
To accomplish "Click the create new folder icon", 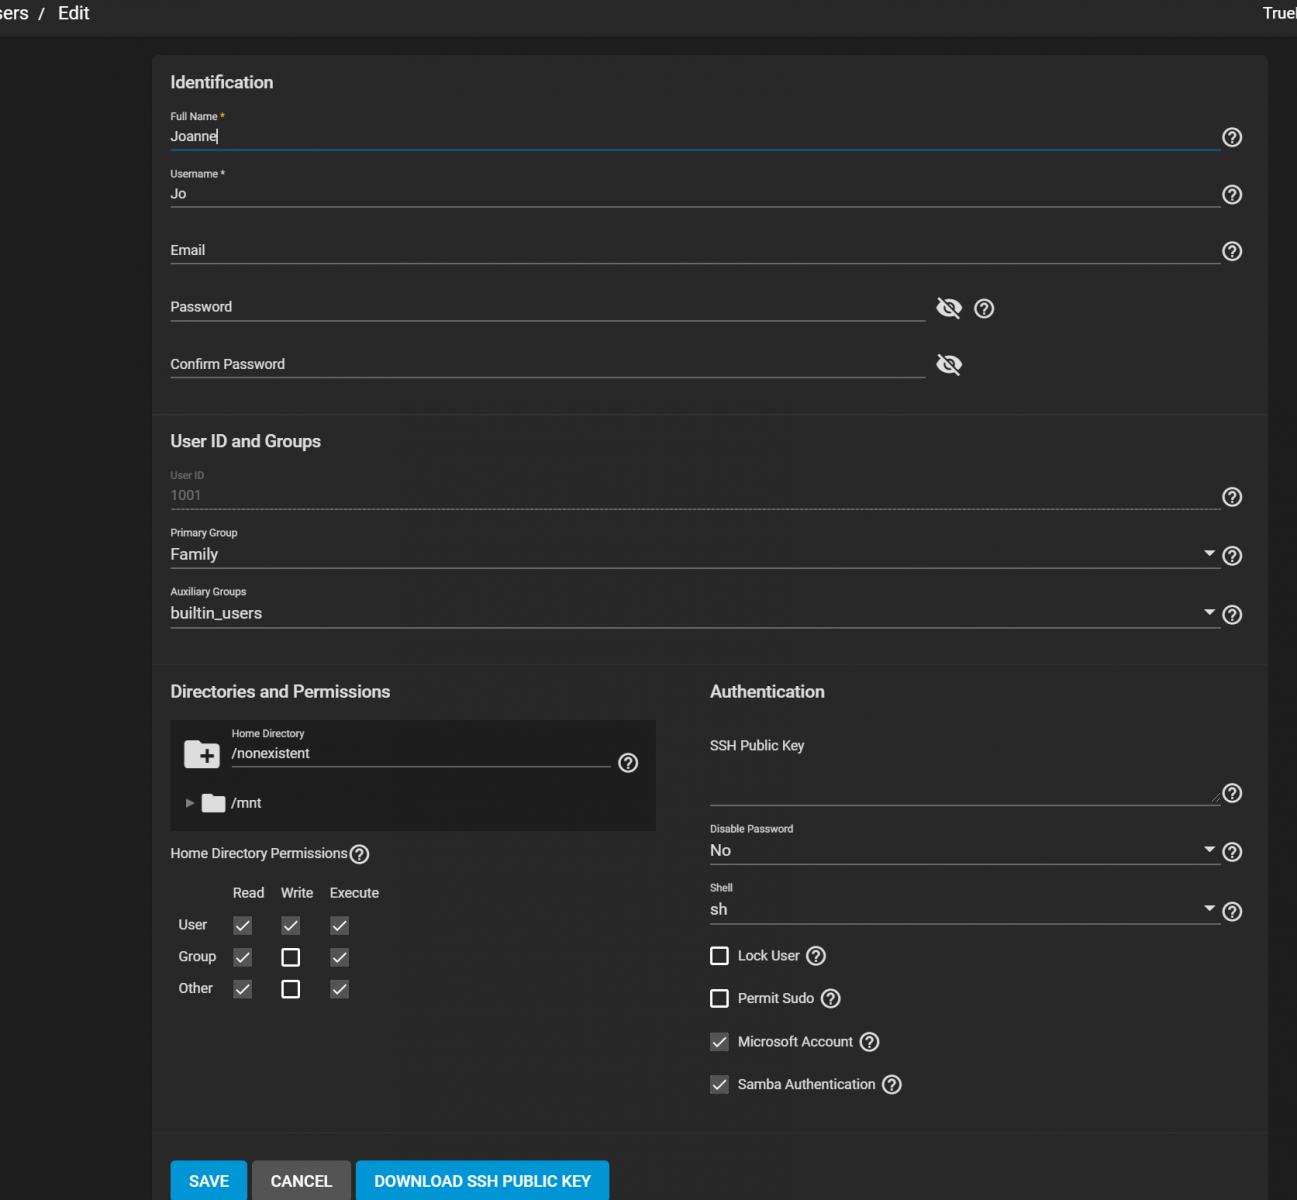I will pos(202,755).
